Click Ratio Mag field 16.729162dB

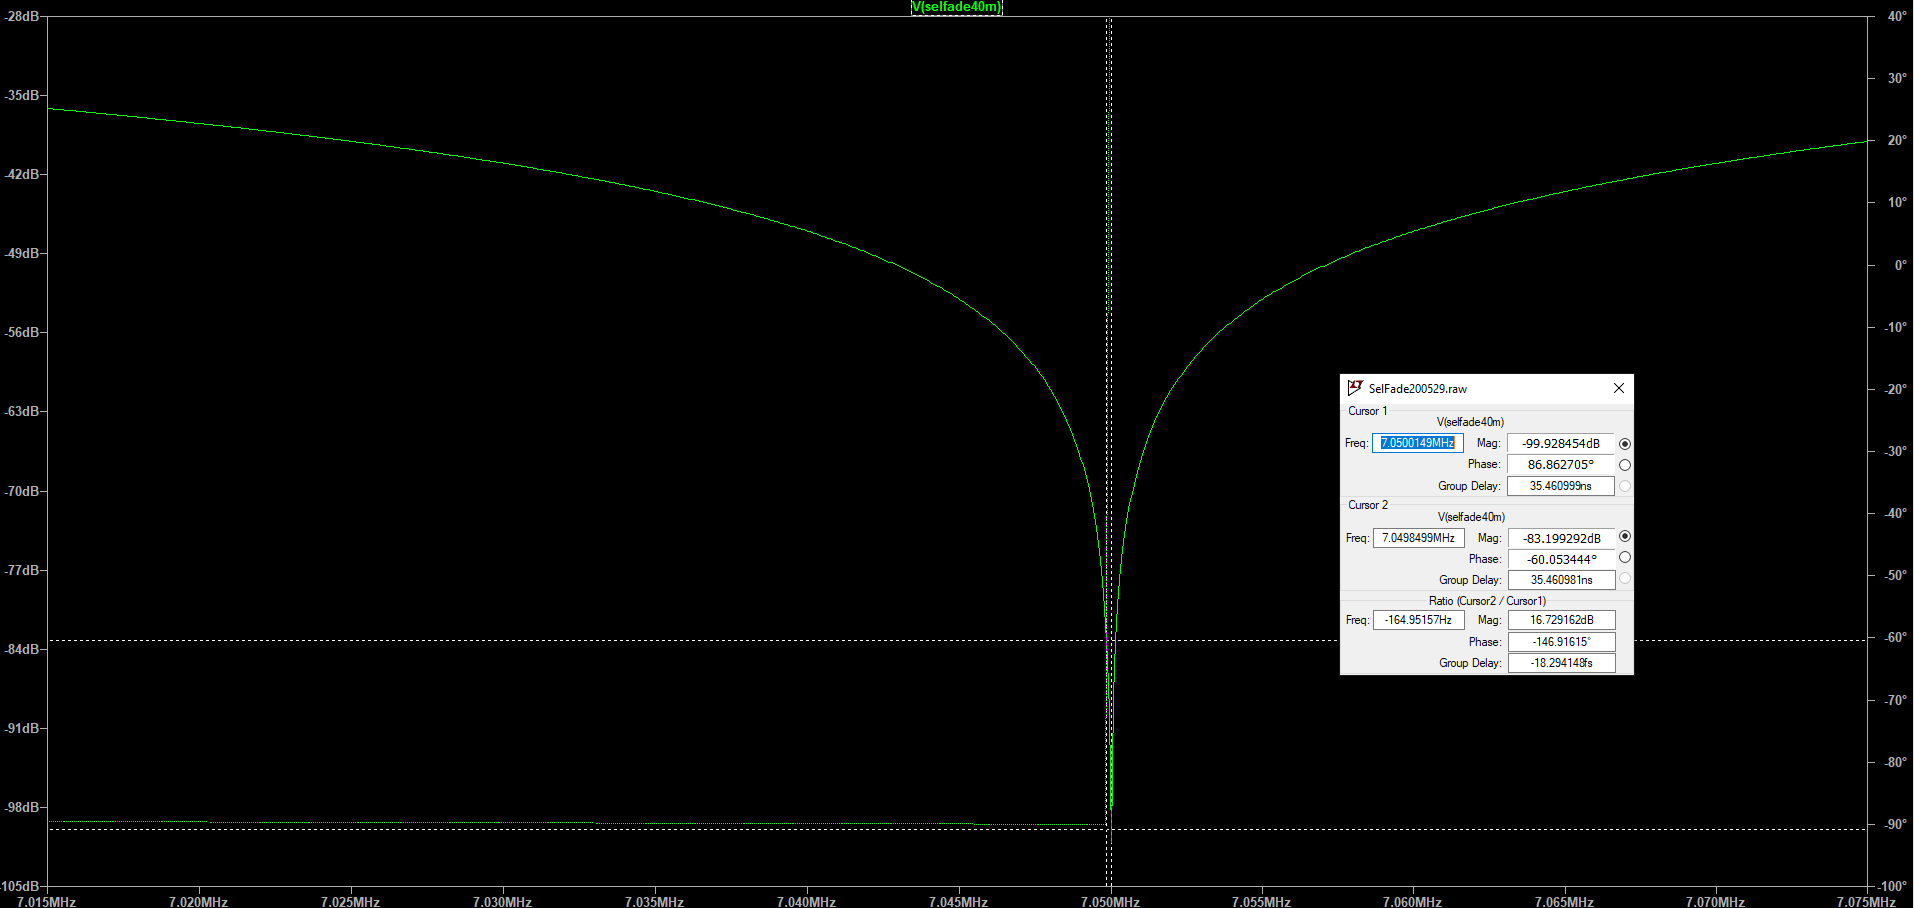point(1562,620)
